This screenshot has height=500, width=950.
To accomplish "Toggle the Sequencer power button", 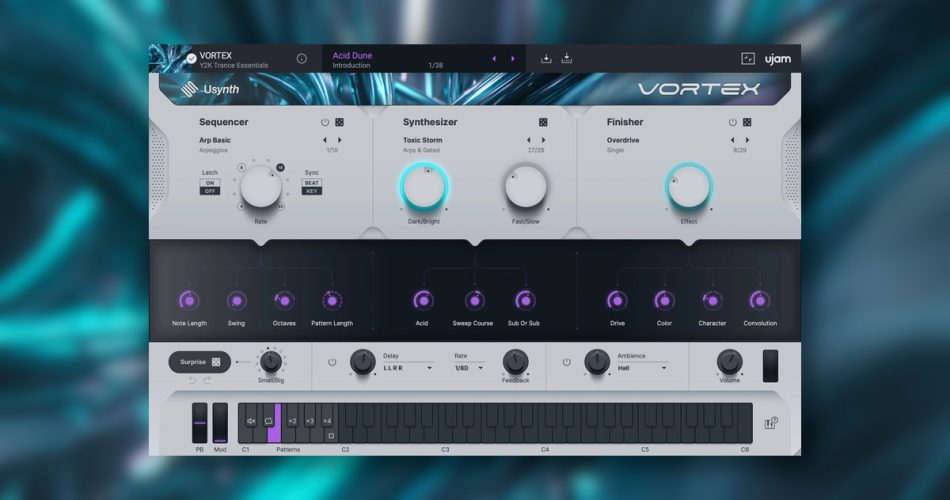I will pos(325,123).
